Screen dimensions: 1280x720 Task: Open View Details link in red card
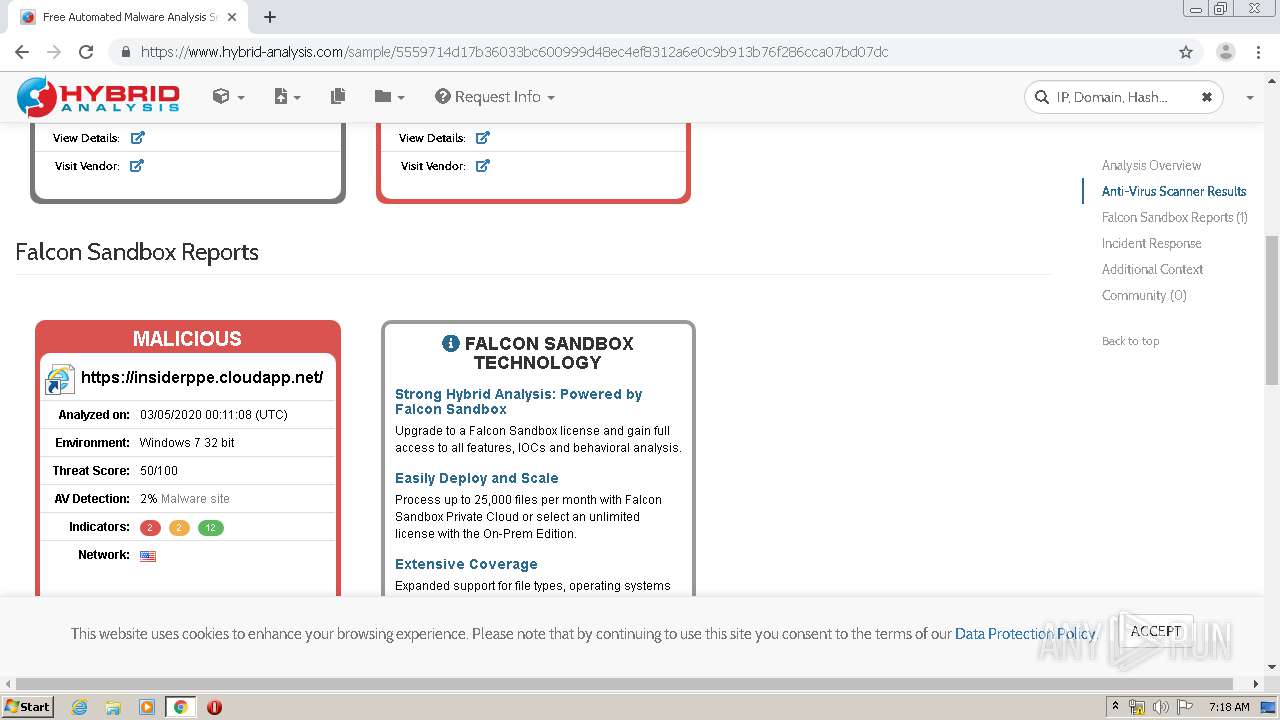(483, 137)
